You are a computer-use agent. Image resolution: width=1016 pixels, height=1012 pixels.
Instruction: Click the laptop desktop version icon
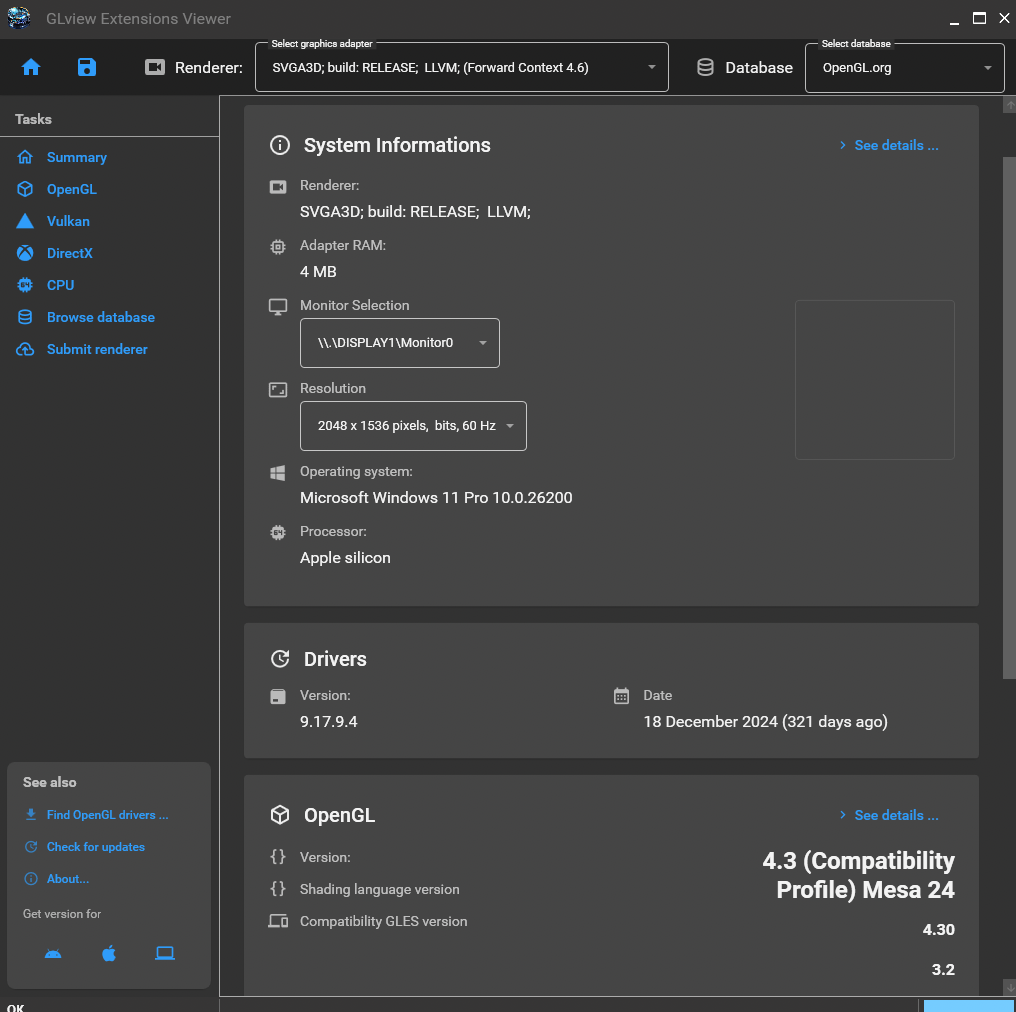(x=165, y=953)
